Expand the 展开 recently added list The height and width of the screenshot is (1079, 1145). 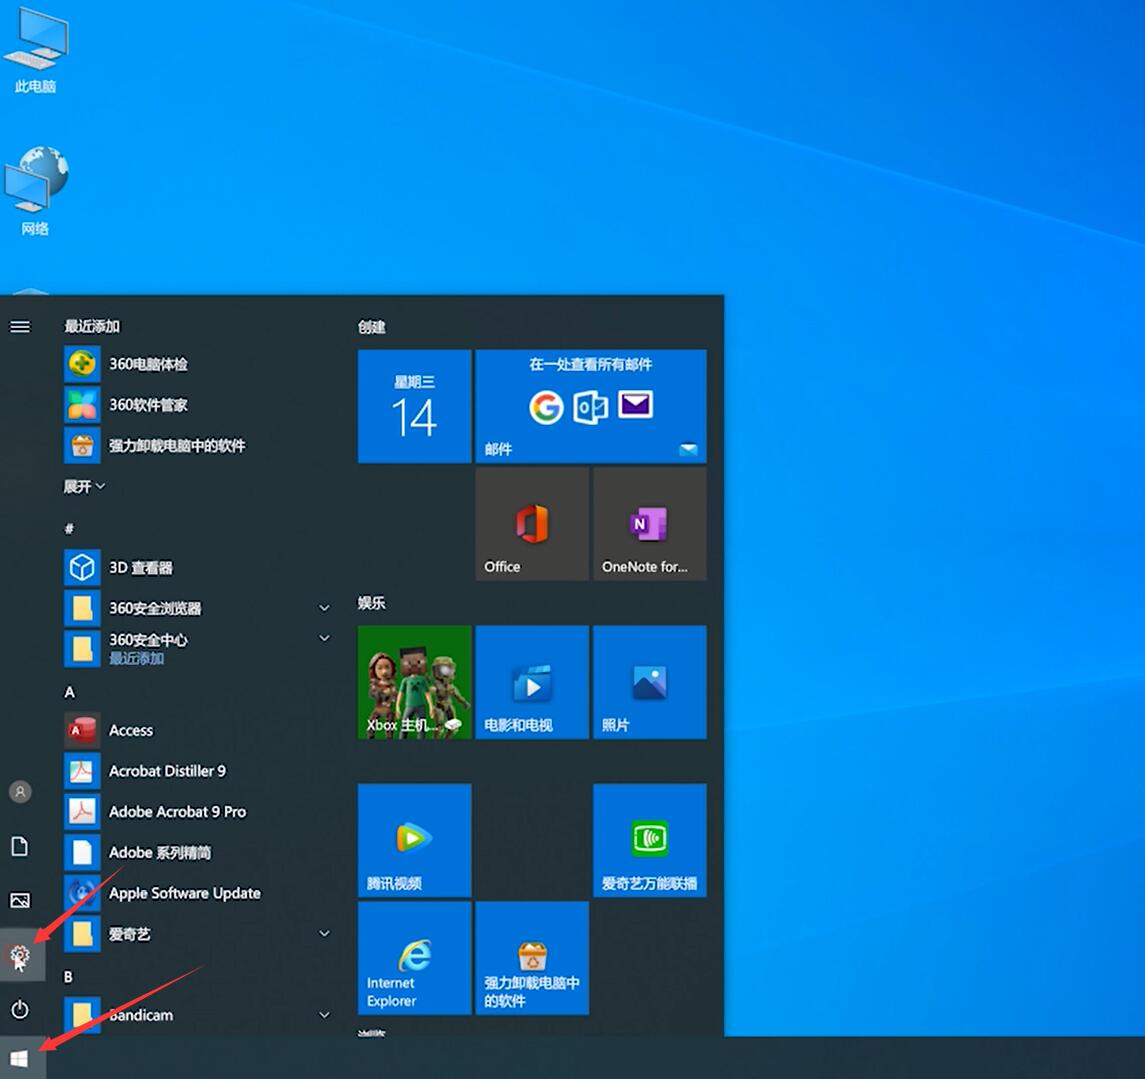tap(83, 486)
